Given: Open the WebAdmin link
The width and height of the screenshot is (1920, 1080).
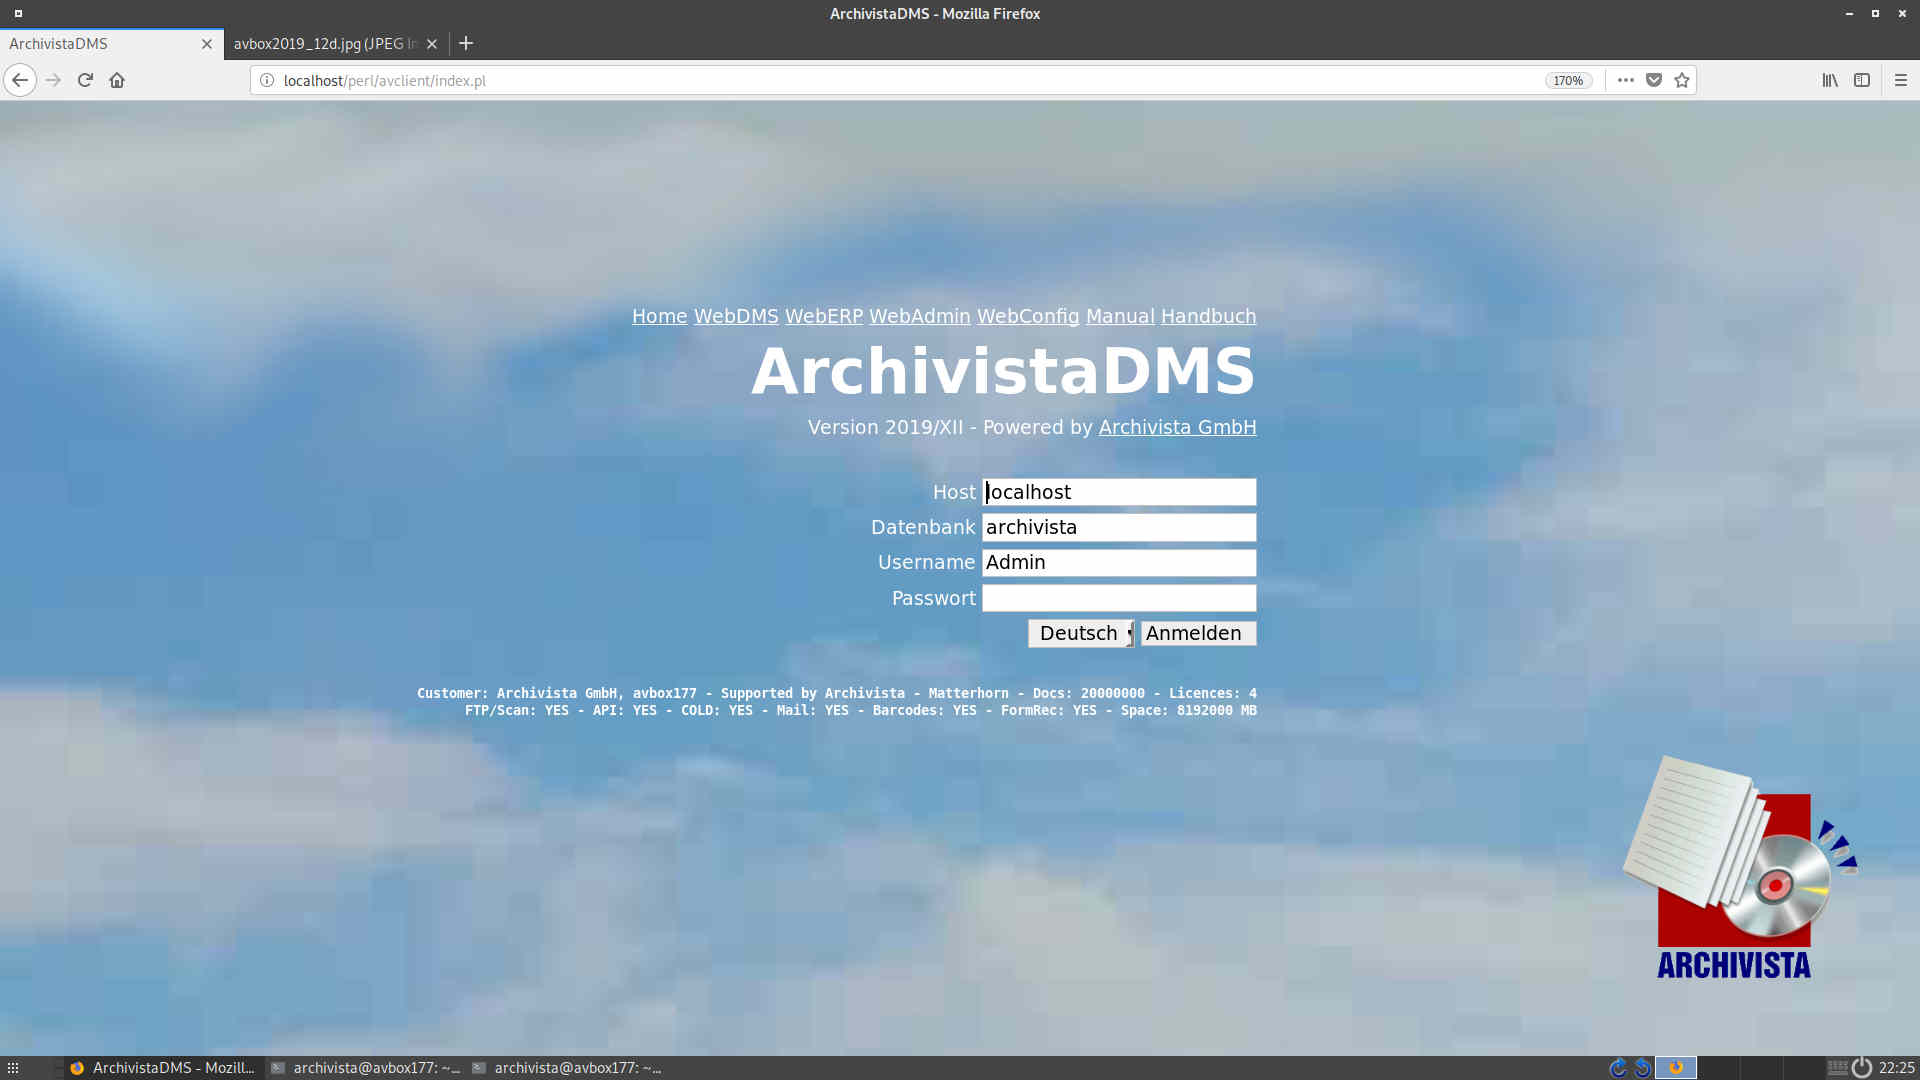Looking at the screenshot, I should (x=920, y=316).
